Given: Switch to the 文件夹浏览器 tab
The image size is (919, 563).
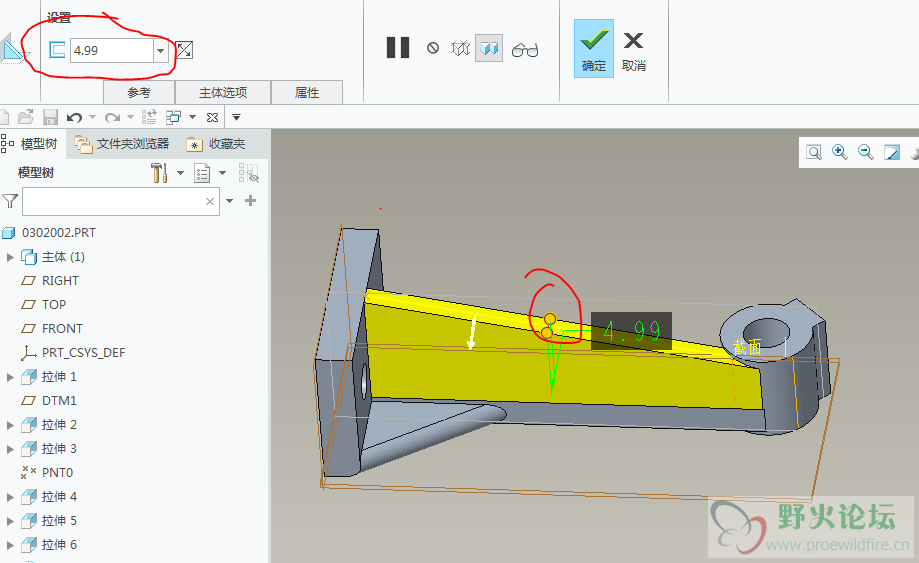Looking at the screenshot, I should click(122, 144).
